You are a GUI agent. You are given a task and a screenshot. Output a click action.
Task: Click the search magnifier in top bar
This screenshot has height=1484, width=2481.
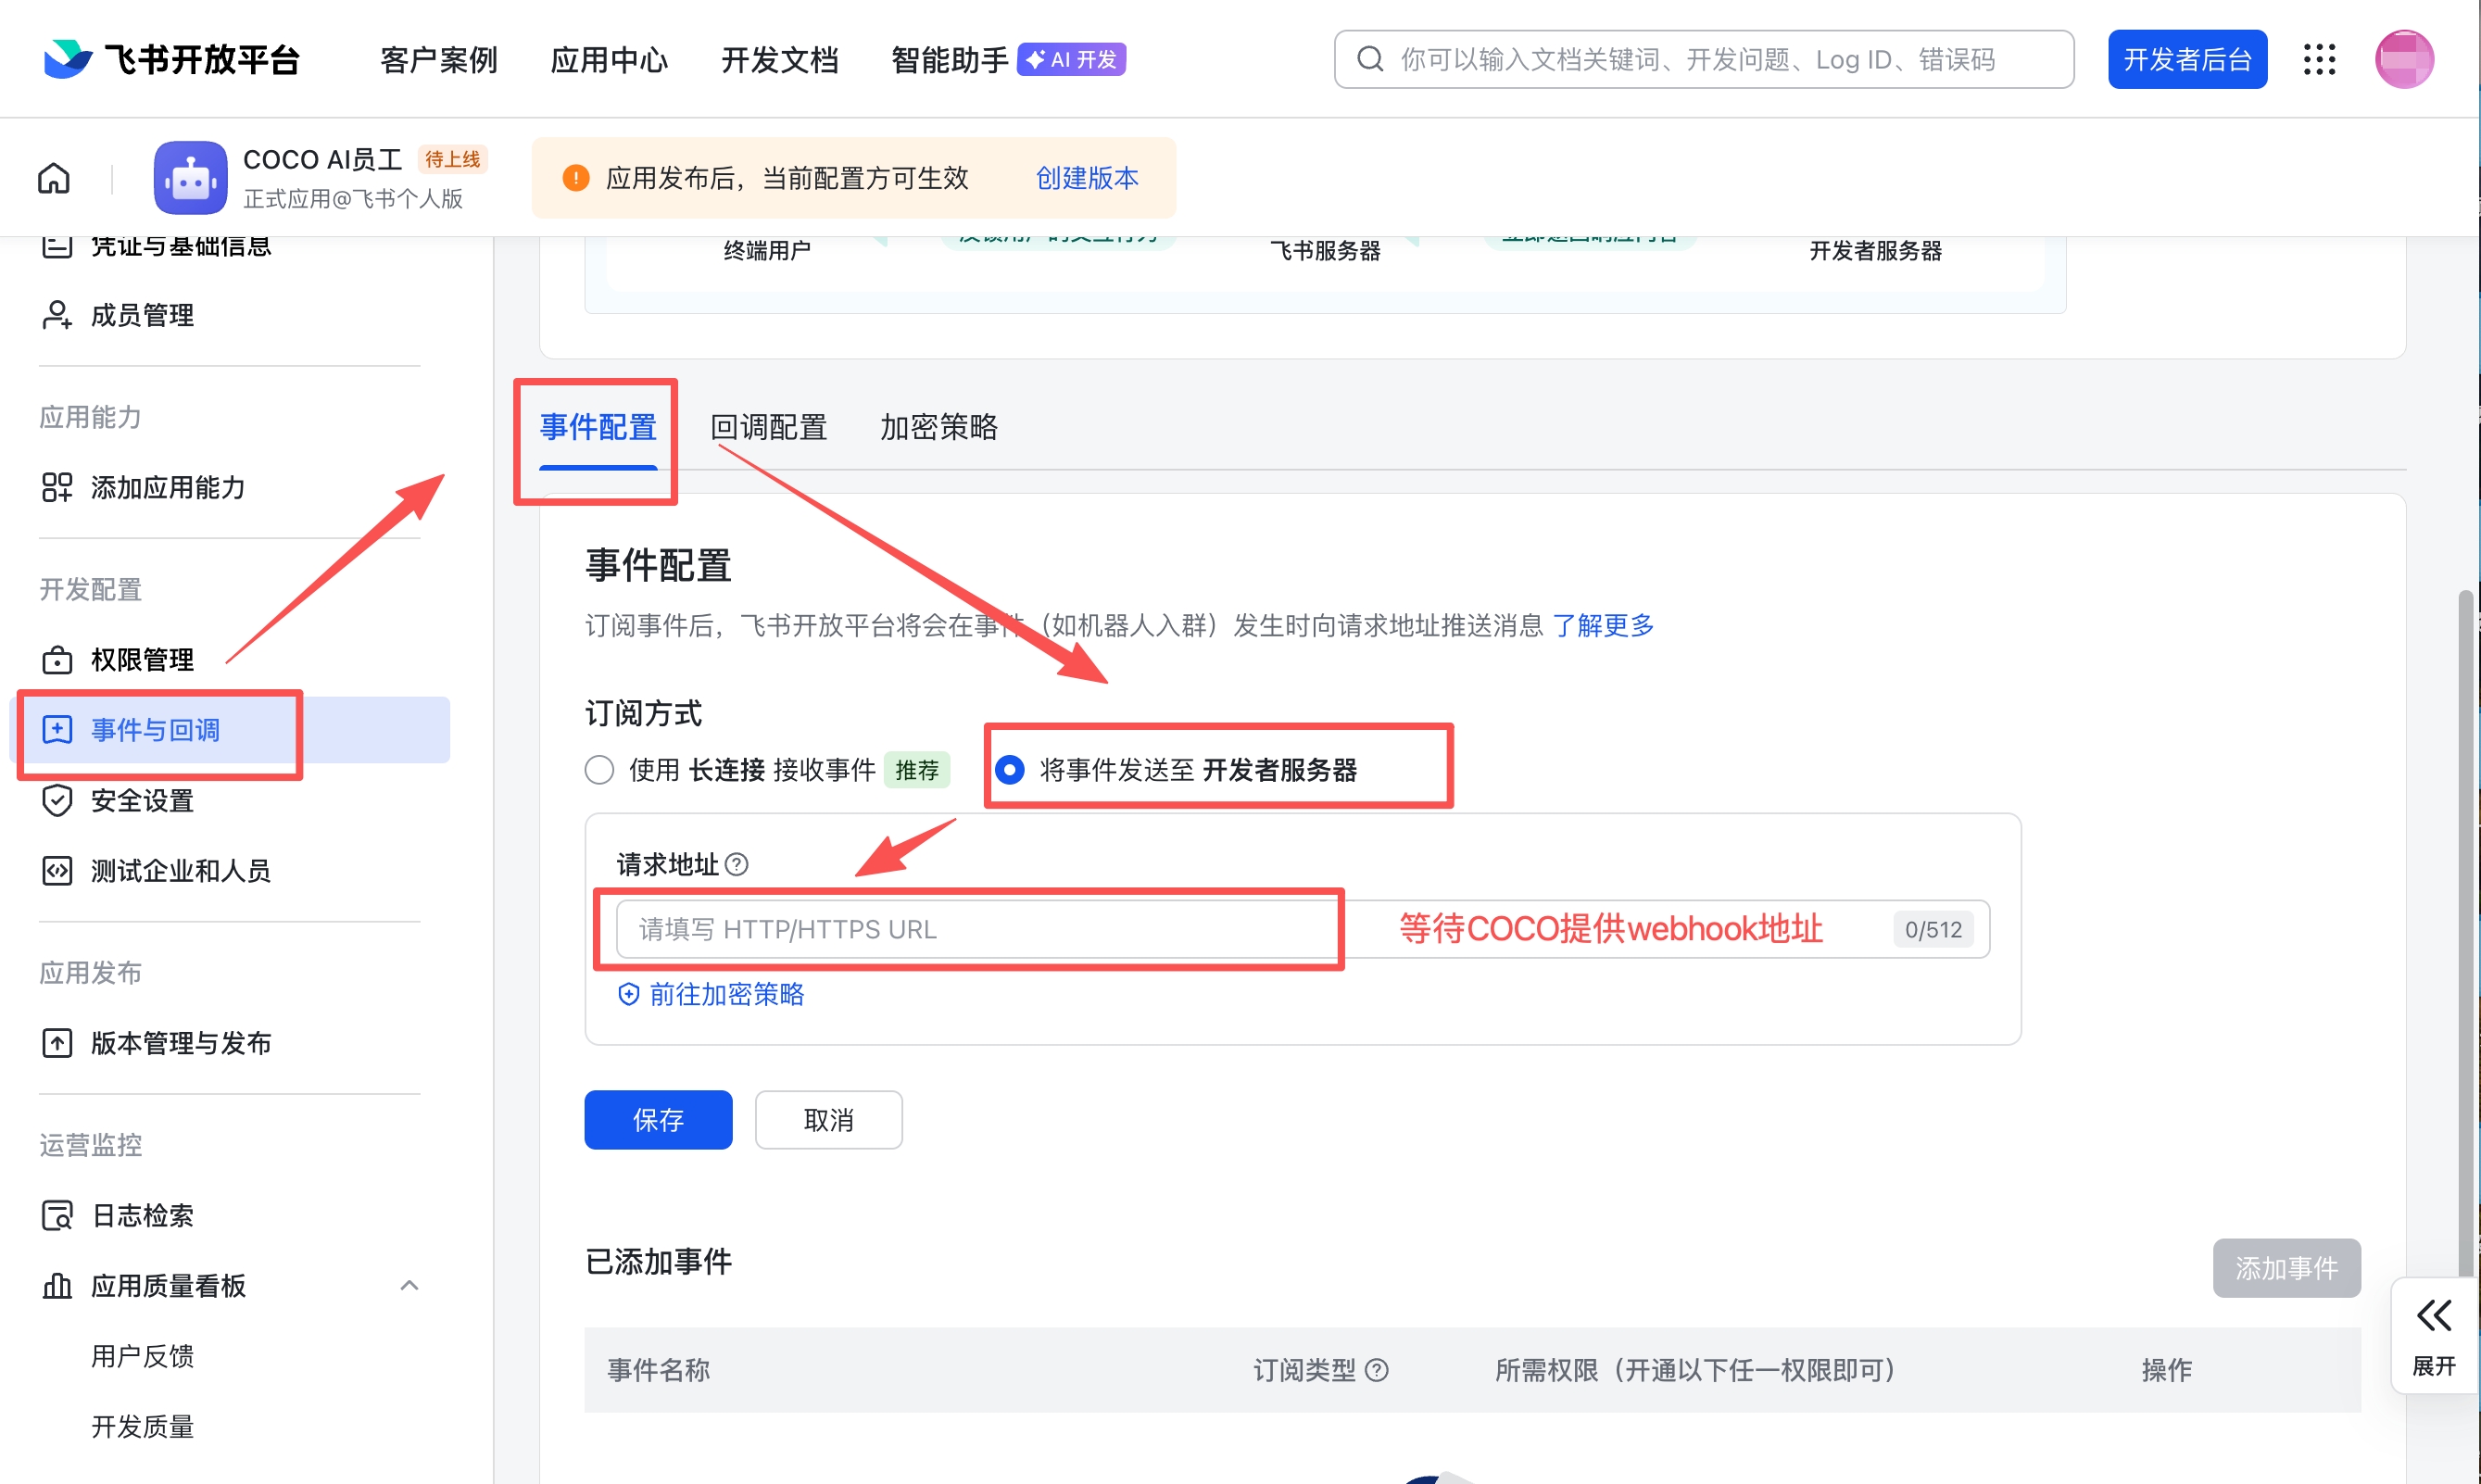click(x=1370, y=58)
